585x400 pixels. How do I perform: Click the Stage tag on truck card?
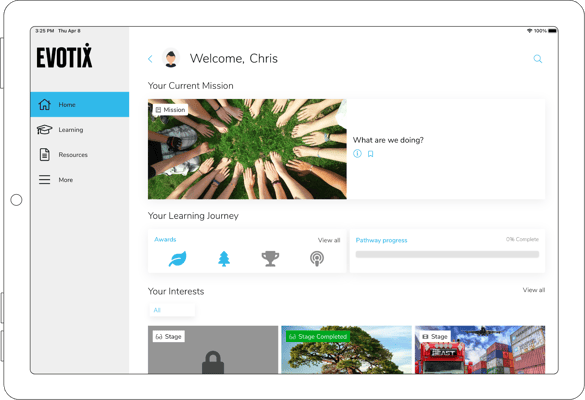click(x=435, y=337)
